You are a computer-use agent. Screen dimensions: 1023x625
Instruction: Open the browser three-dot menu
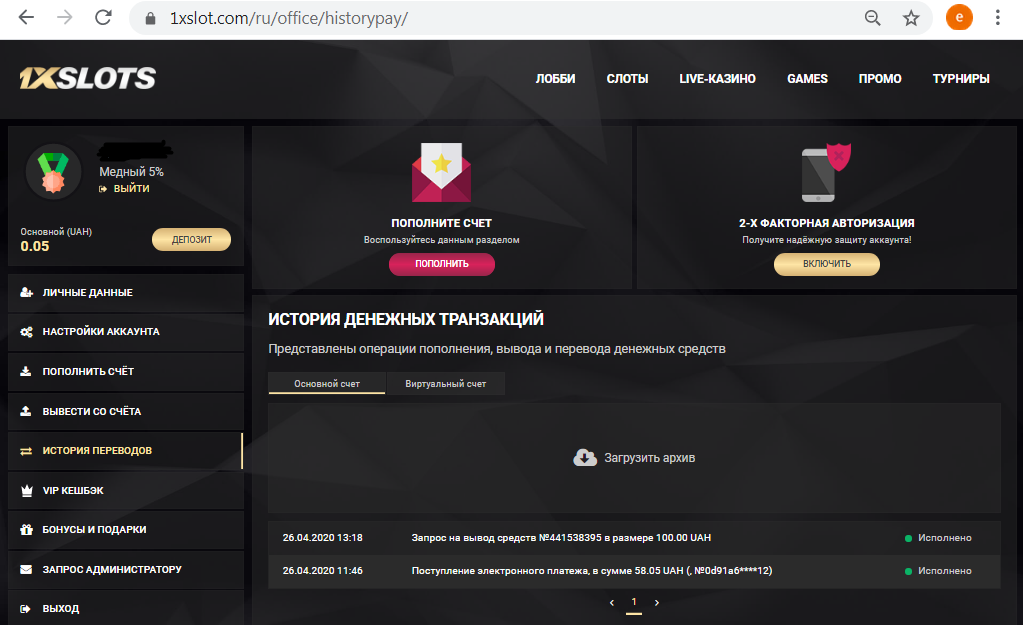[998, 18]
